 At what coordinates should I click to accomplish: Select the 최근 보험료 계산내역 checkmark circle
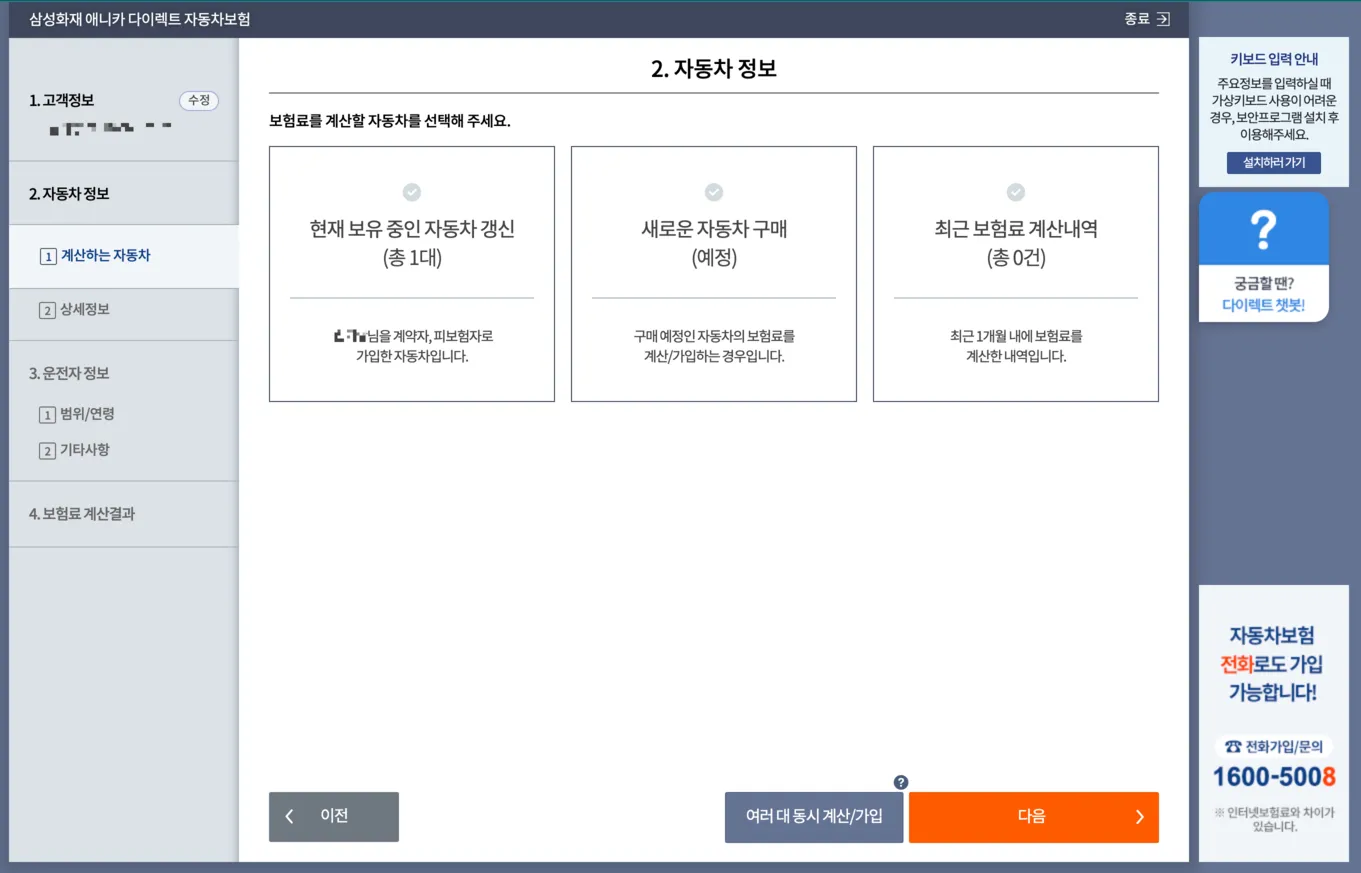[1015, 192]
